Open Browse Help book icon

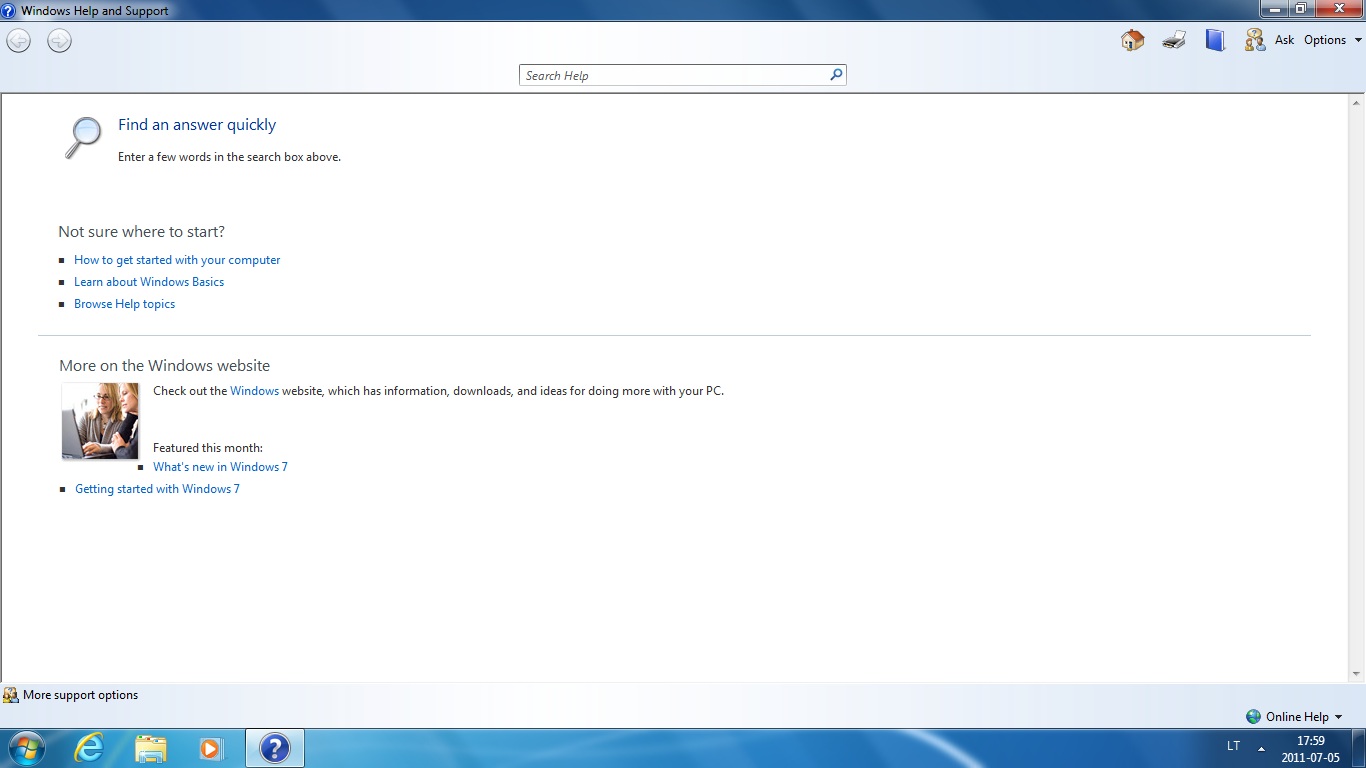[x=1215, y=40]
